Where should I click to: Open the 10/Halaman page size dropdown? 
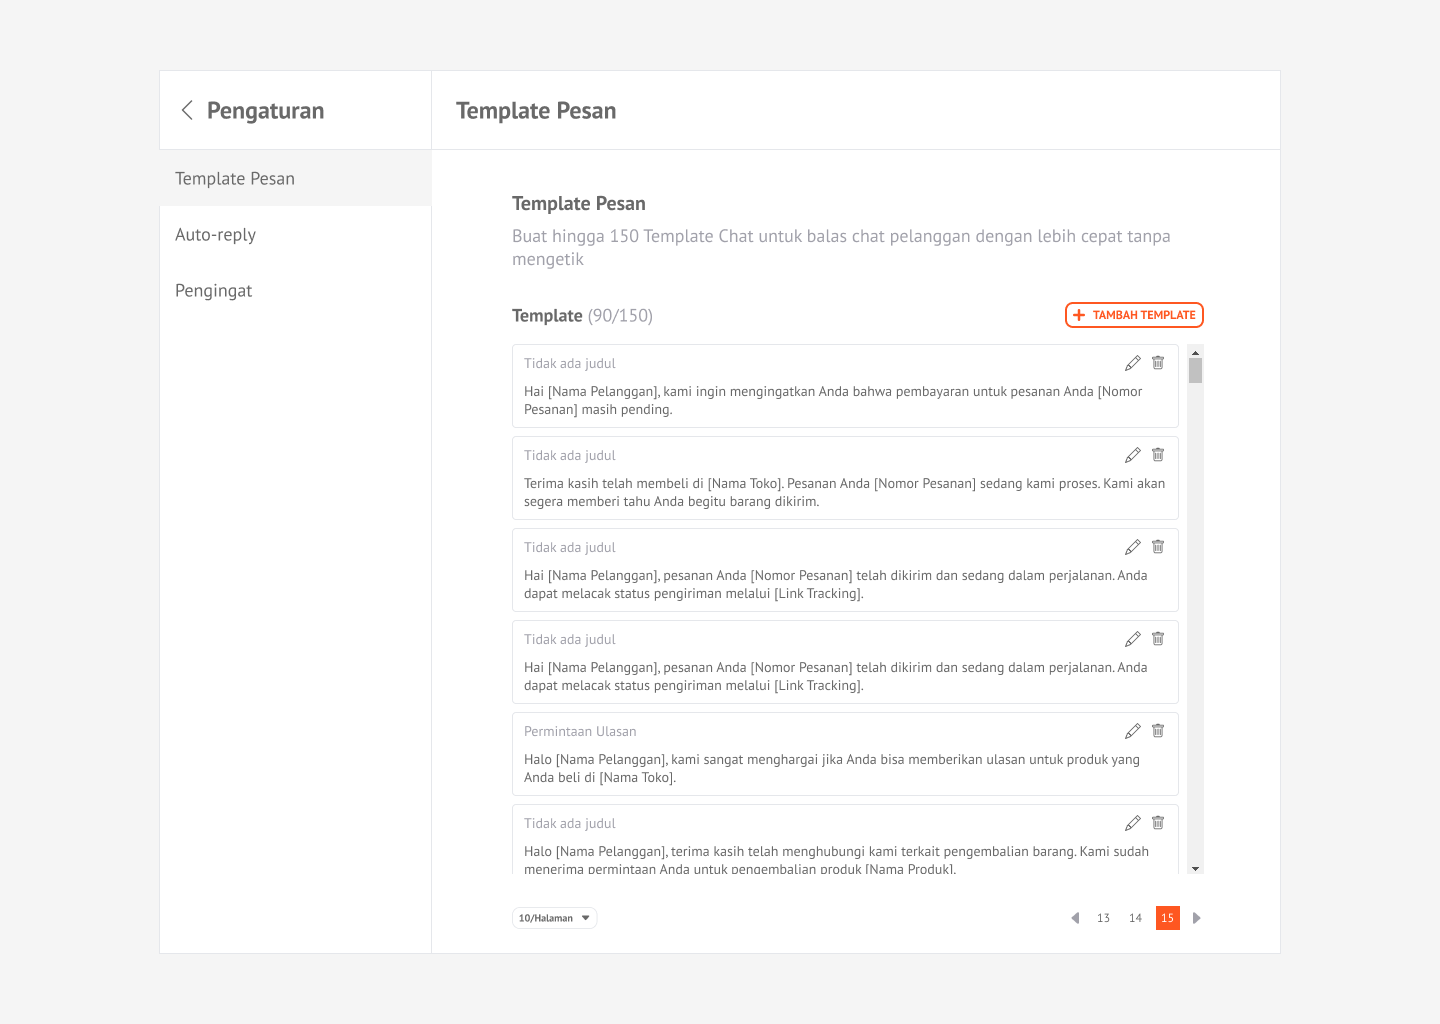(554, 918)
